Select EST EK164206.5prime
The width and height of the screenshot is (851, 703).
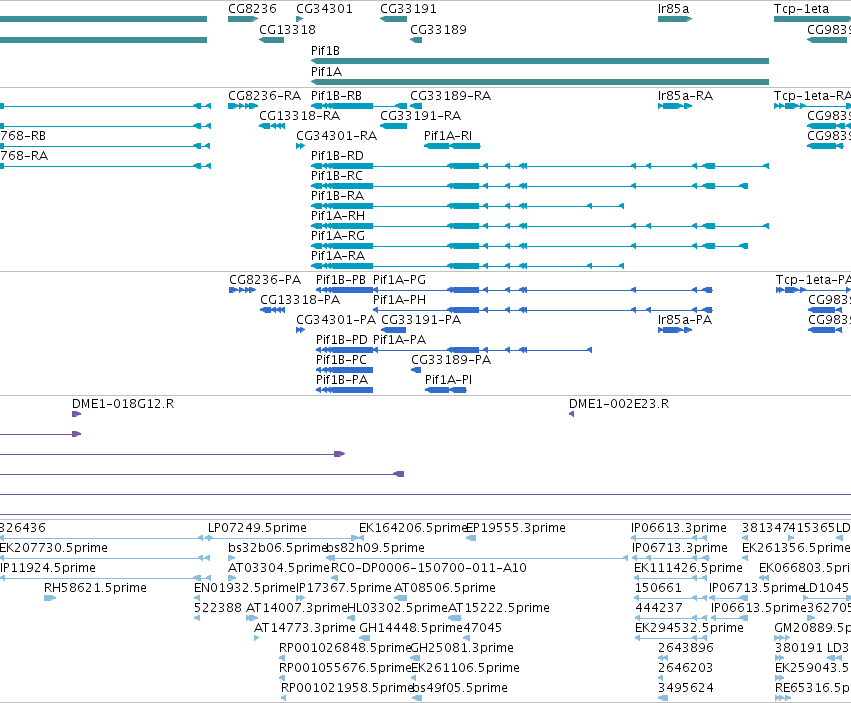click(412, 528)
